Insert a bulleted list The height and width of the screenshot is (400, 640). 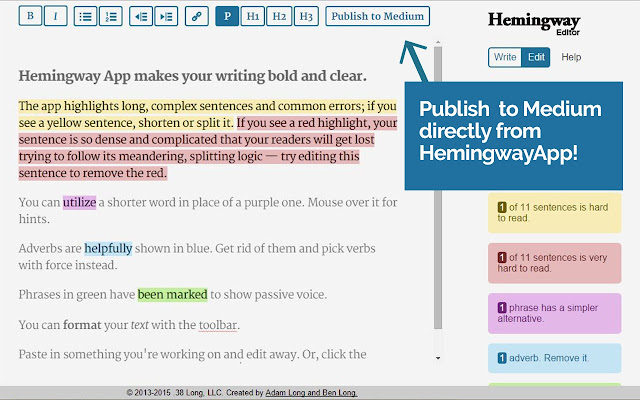point(85,16)
